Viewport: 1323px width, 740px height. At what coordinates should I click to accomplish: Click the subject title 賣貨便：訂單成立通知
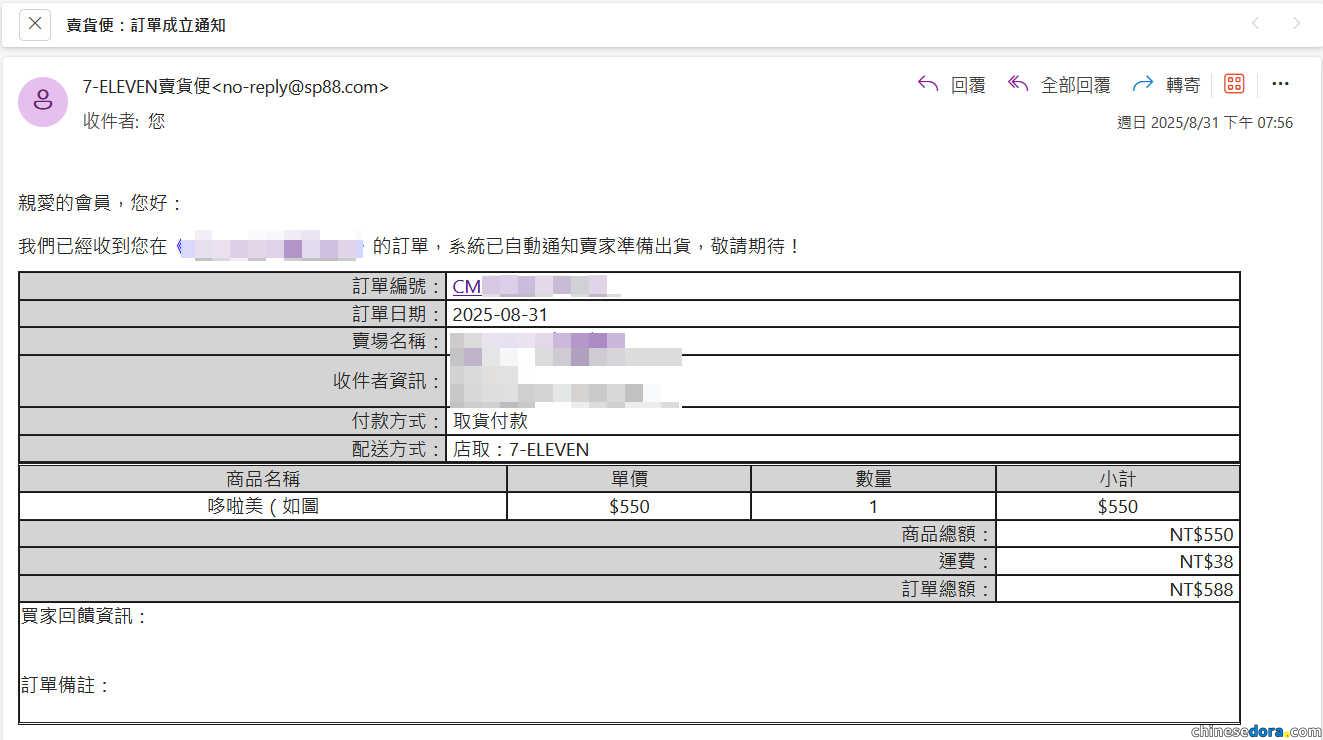146,25
